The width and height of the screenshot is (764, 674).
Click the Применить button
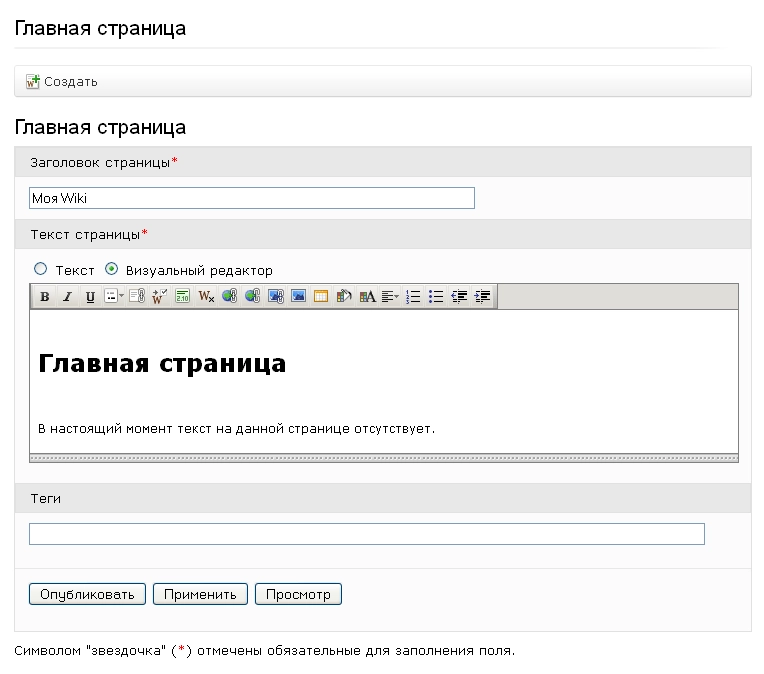[200, 594]
